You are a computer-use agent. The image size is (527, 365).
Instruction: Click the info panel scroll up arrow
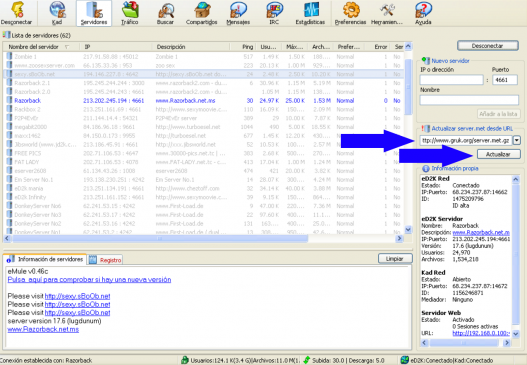[x=516, y=179]
